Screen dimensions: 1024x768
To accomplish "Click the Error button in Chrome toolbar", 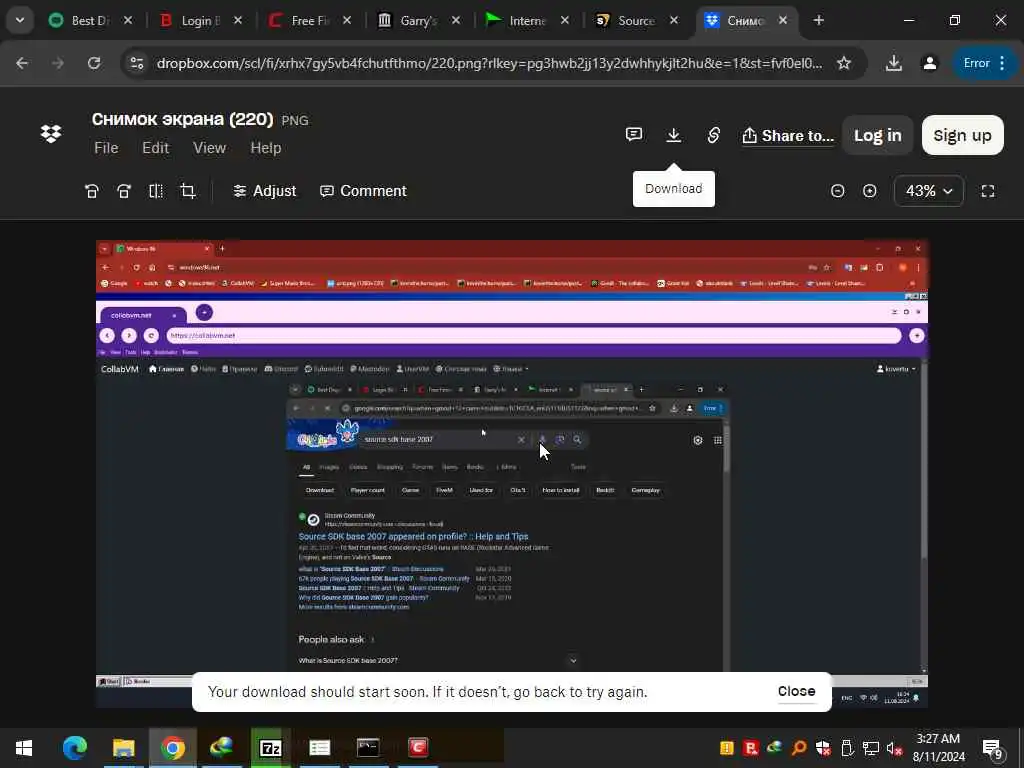I will click(x=984, y=63).
